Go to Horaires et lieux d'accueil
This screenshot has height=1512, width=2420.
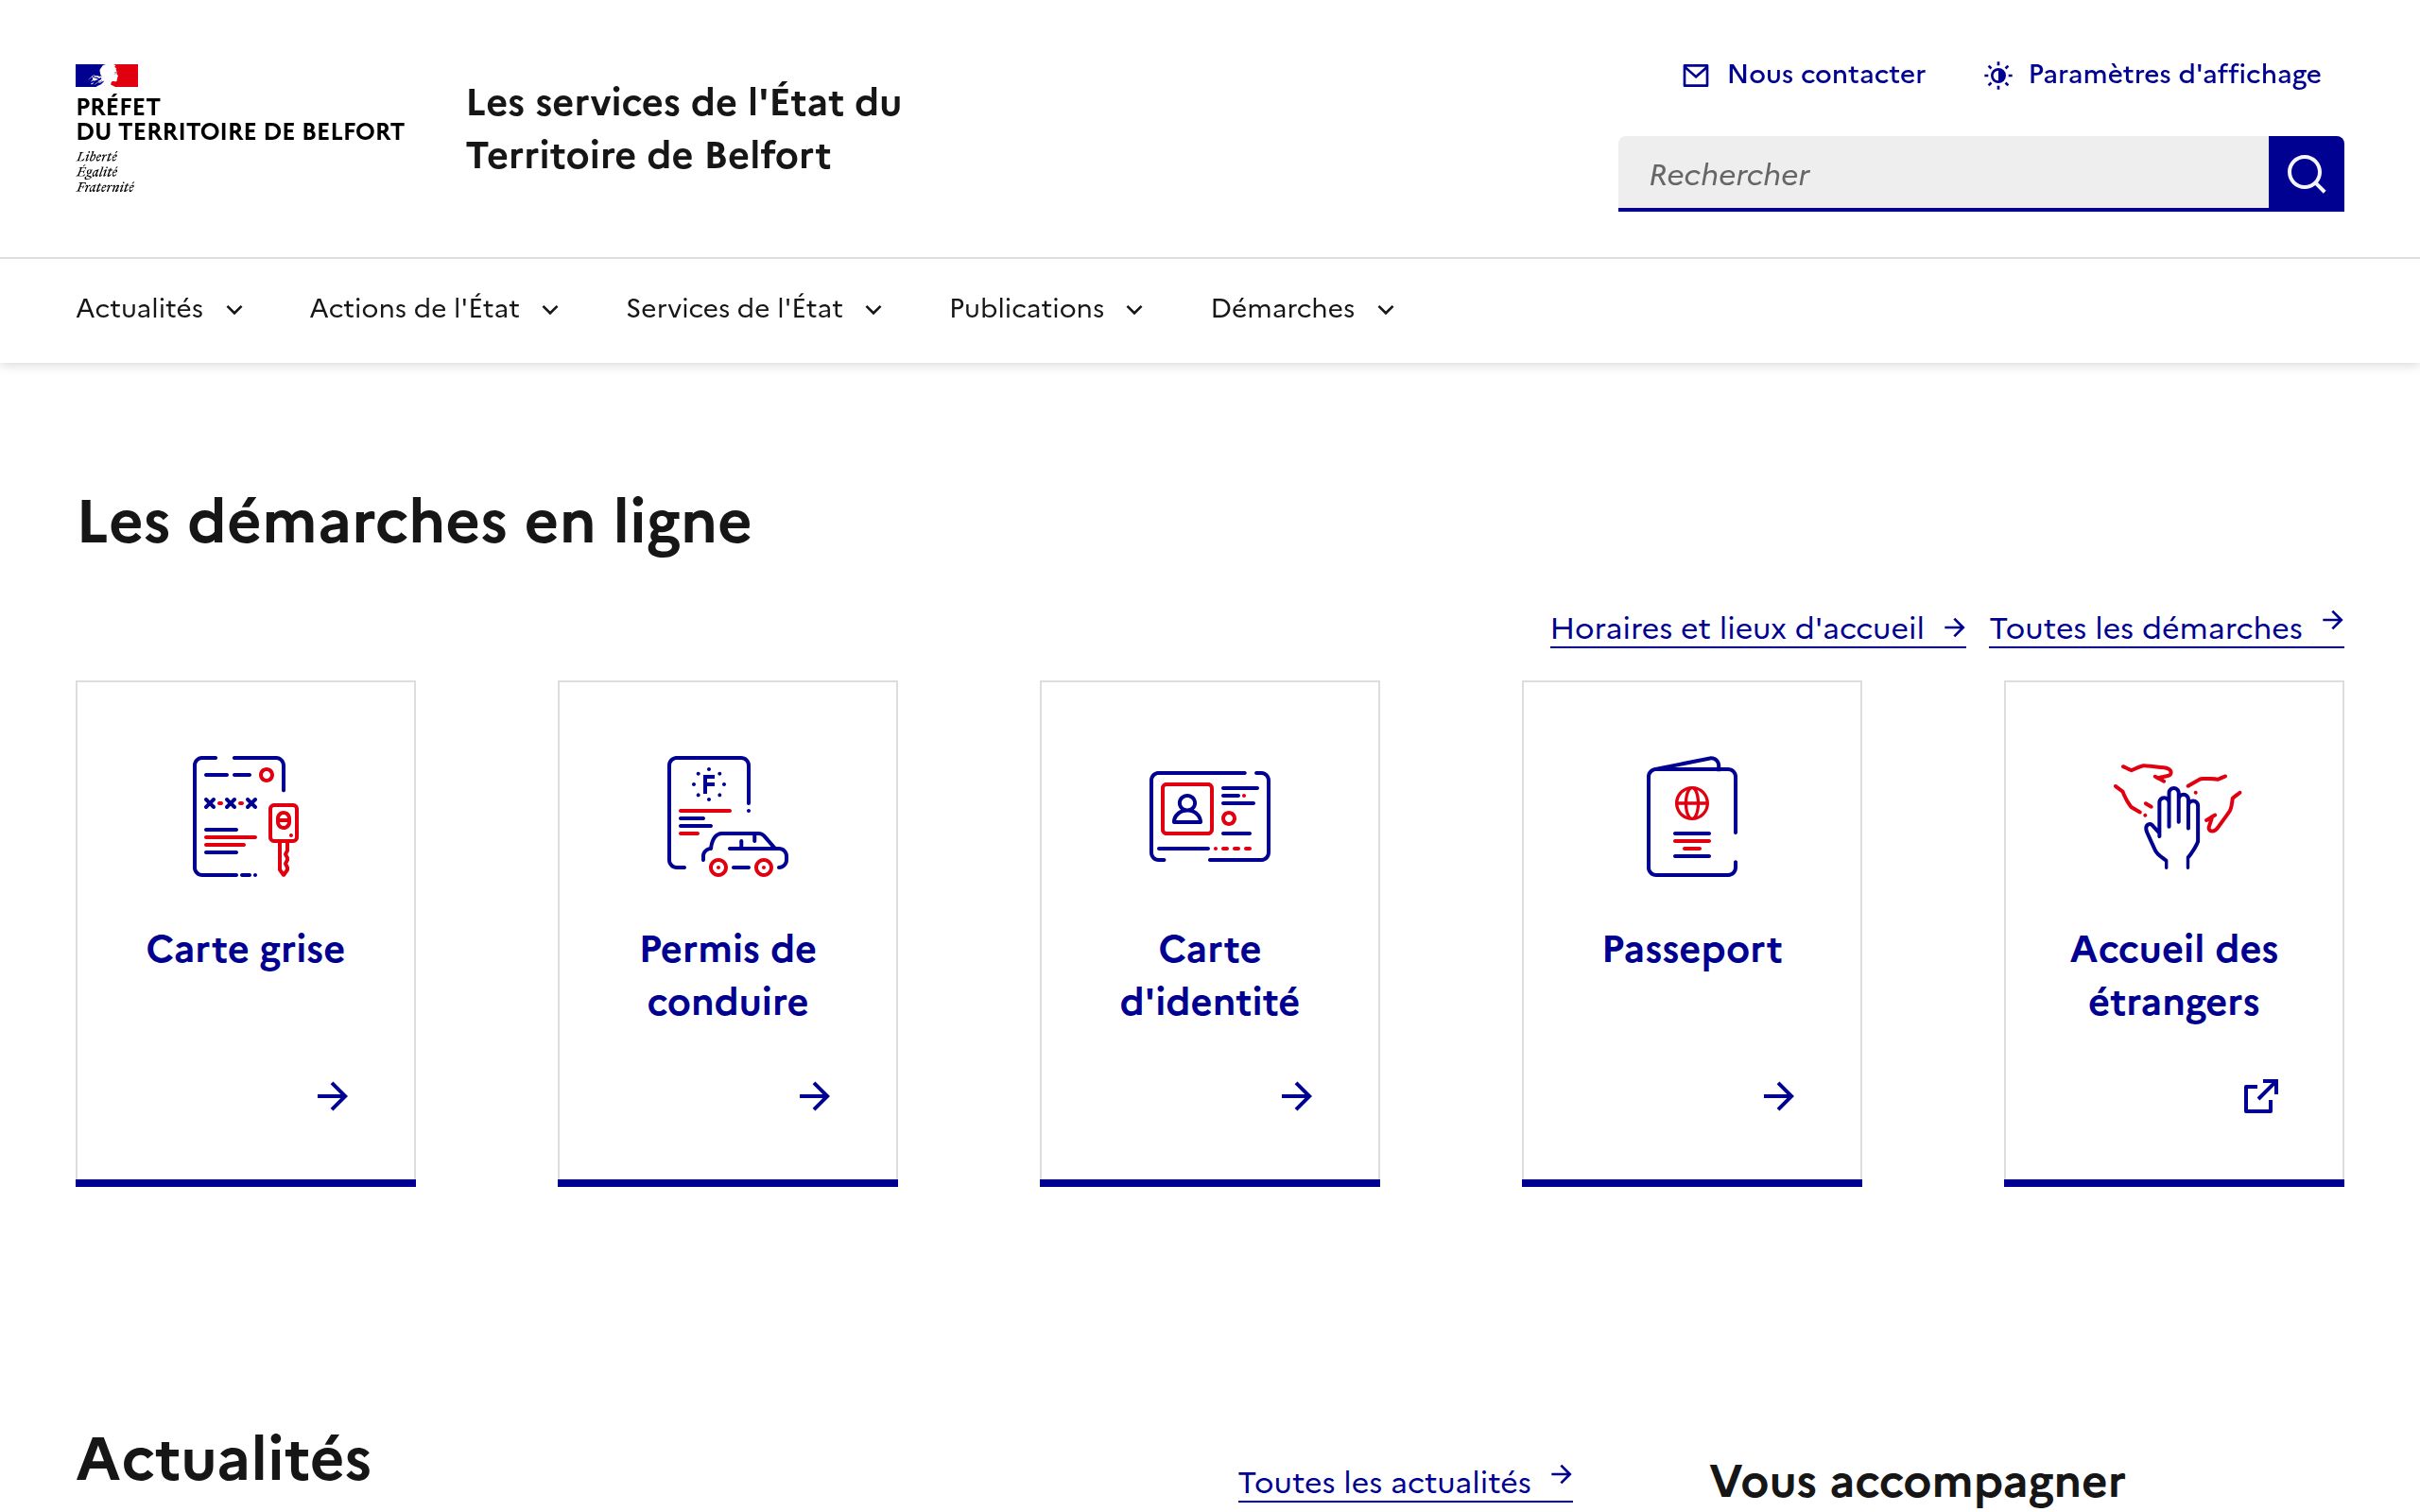(x=1757, y=628)
